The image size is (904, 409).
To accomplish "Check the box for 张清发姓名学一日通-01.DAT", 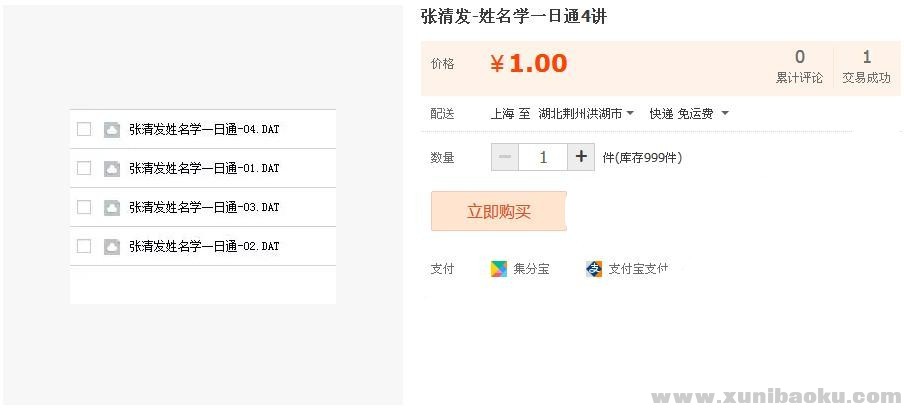I will (x=84, y=168).
